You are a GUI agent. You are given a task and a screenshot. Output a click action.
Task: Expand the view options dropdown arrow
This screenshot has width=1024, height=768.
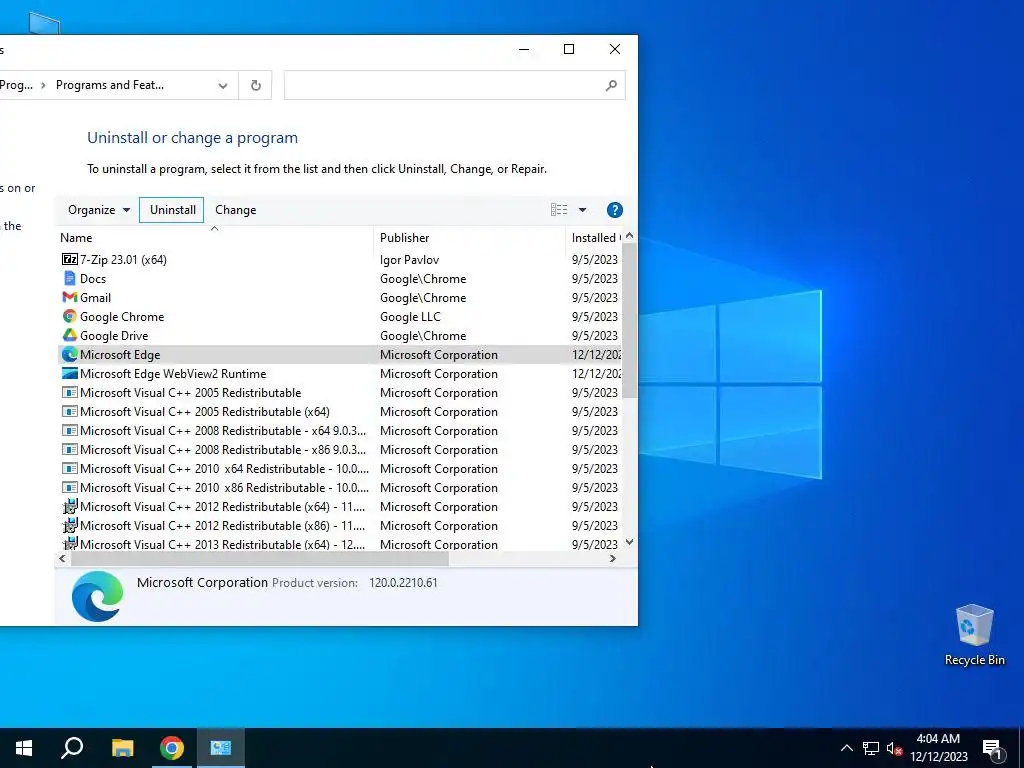click(582, 210)
